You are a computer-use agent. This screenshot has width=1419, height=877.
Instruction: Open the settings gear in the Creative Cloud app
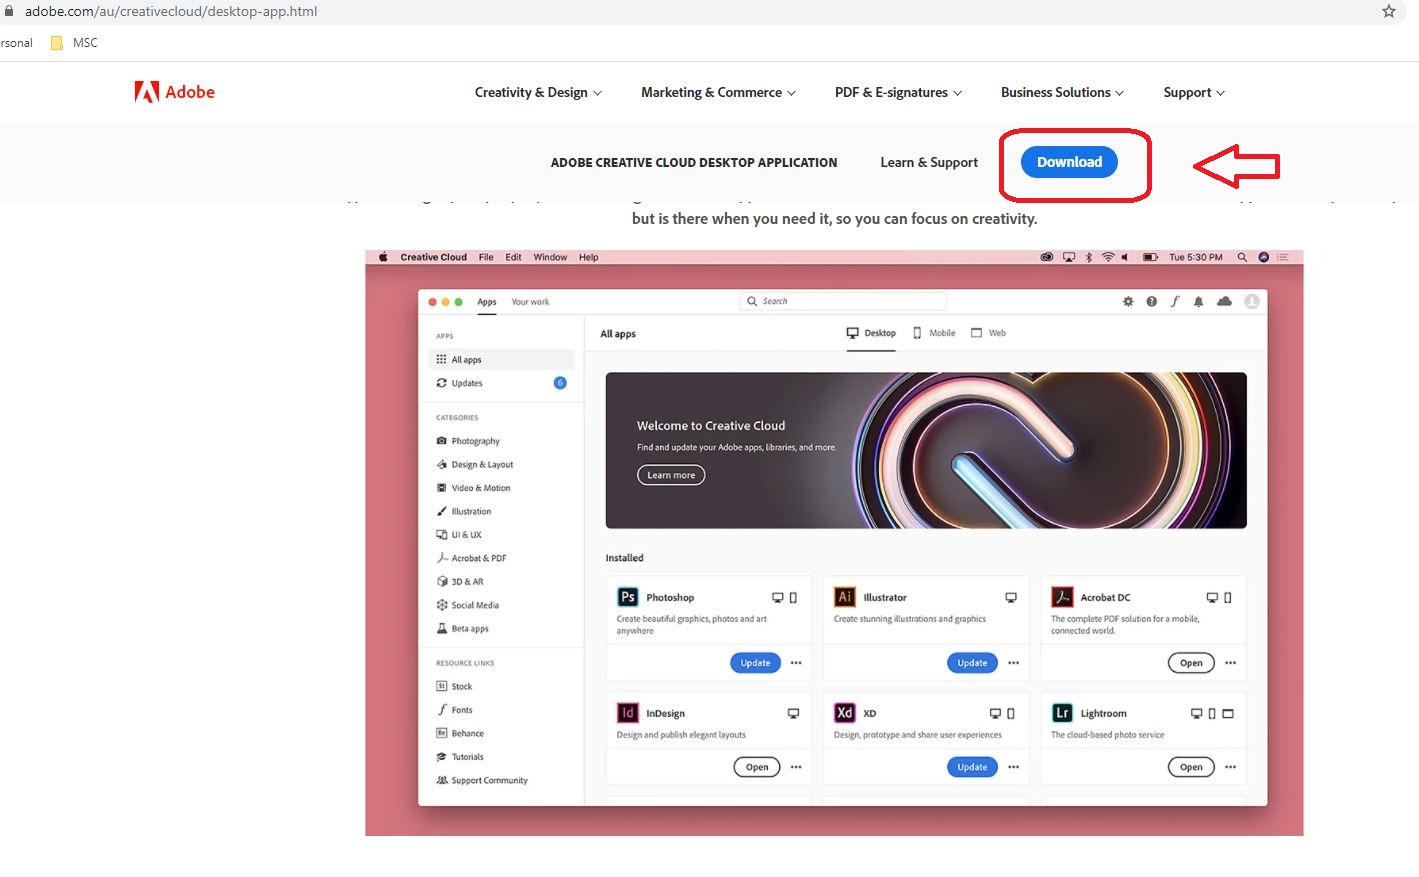click(x=1128, y=301)
